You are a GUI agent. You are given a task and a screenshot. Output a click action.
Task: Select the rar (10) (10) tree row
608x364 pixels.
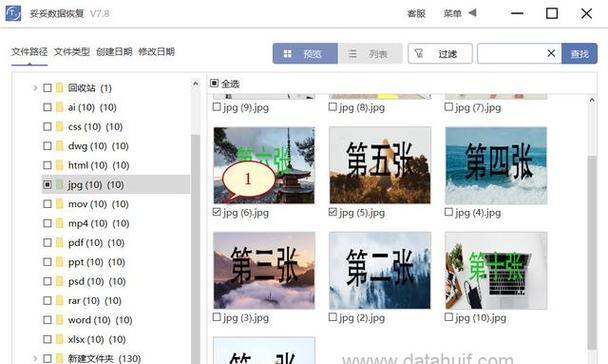[116, 301]
